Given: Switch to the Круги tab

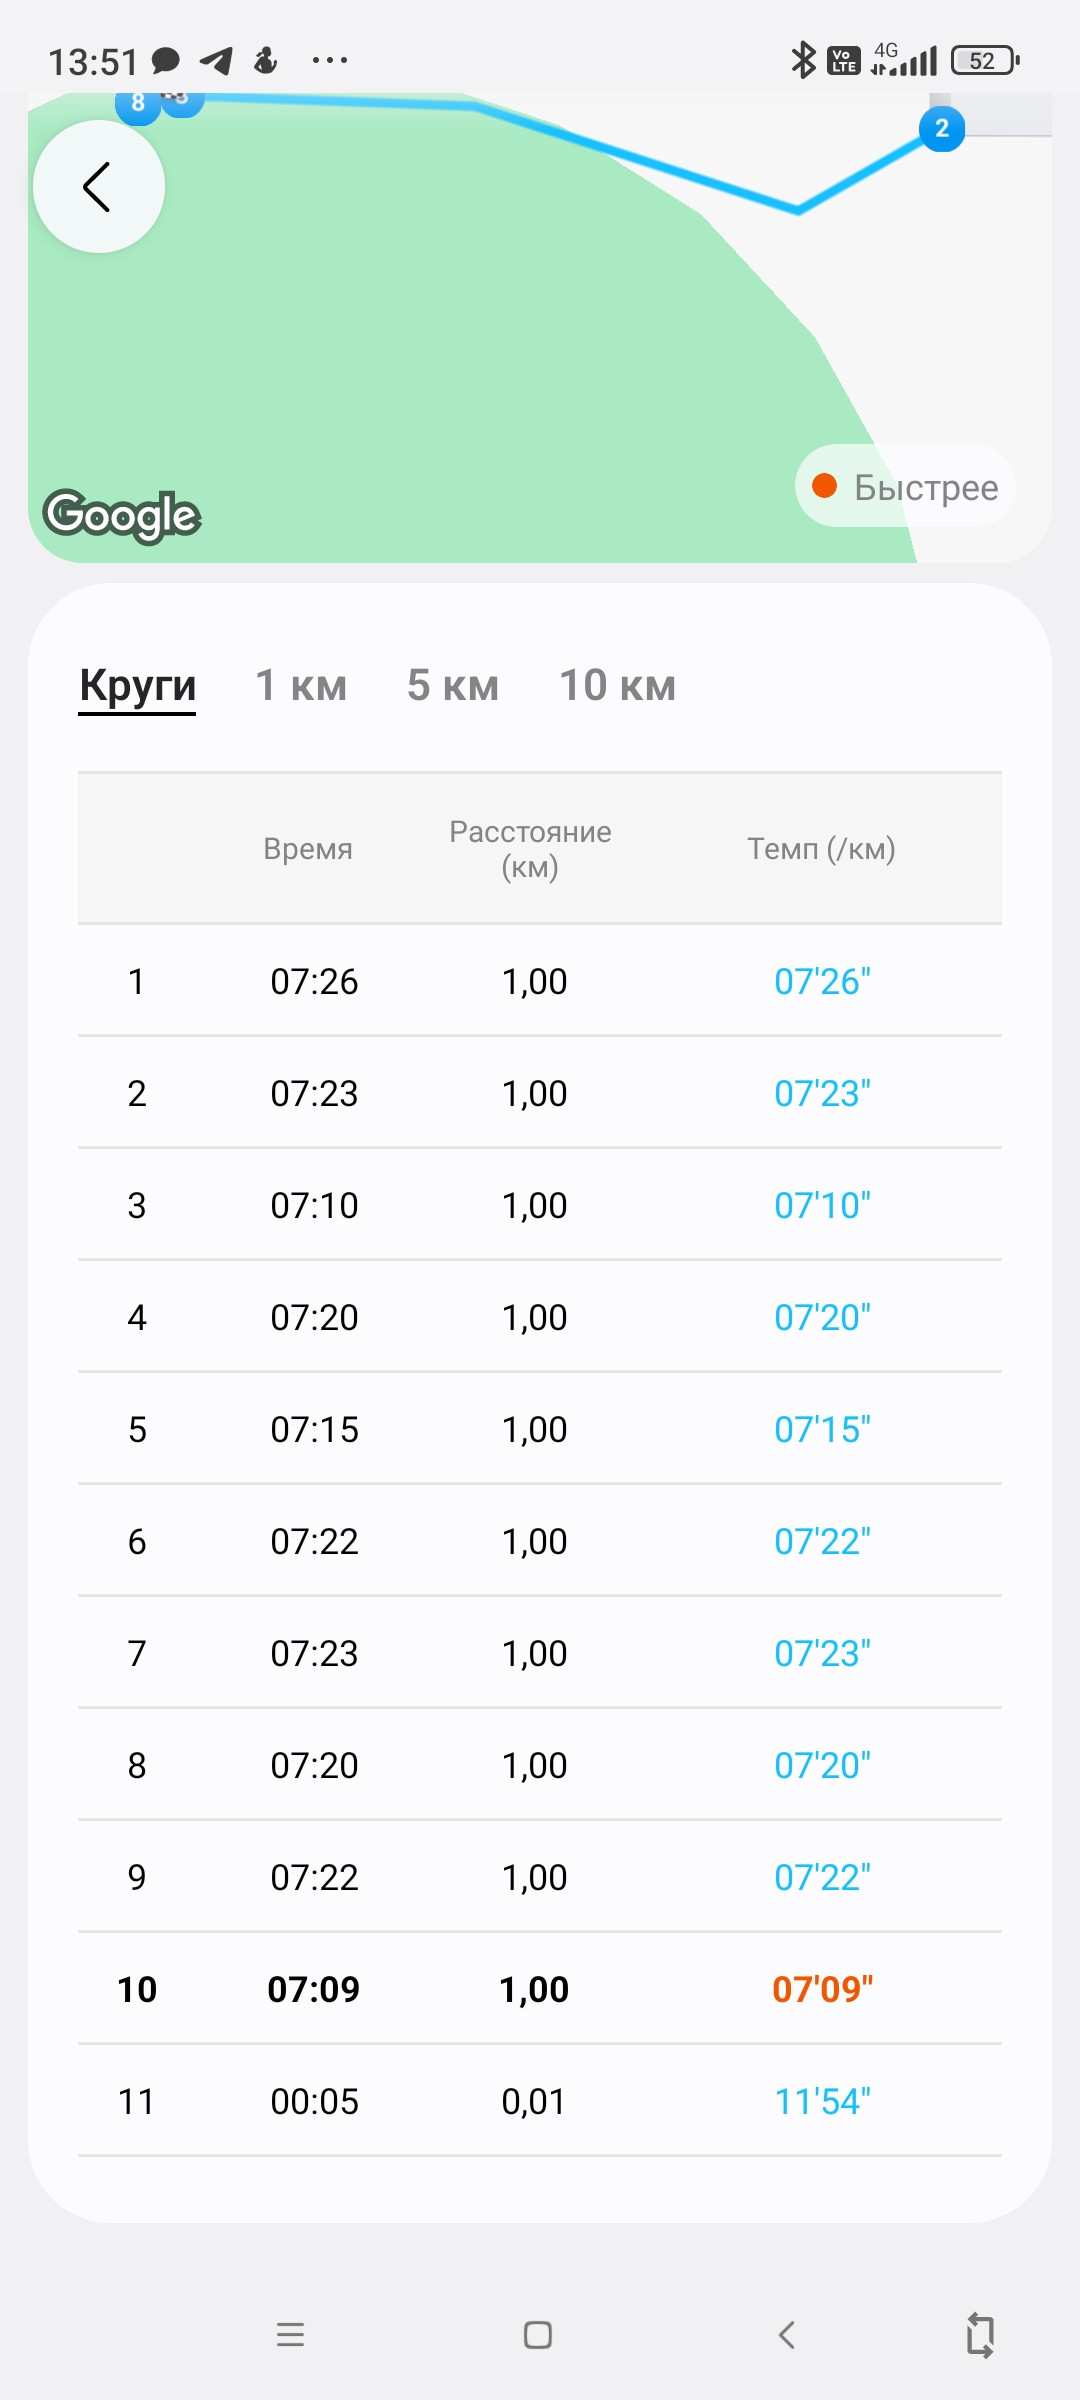Looking at the screenshot, I should (138, 686).
